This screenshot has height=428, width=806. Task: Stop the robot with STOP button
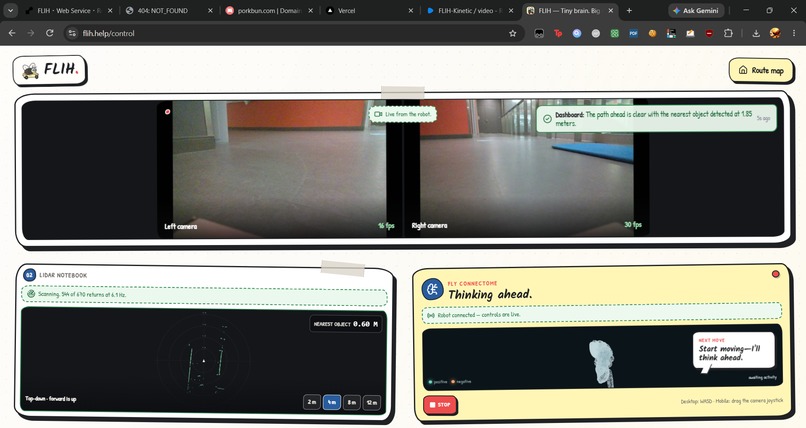click(x=440, y=405)
